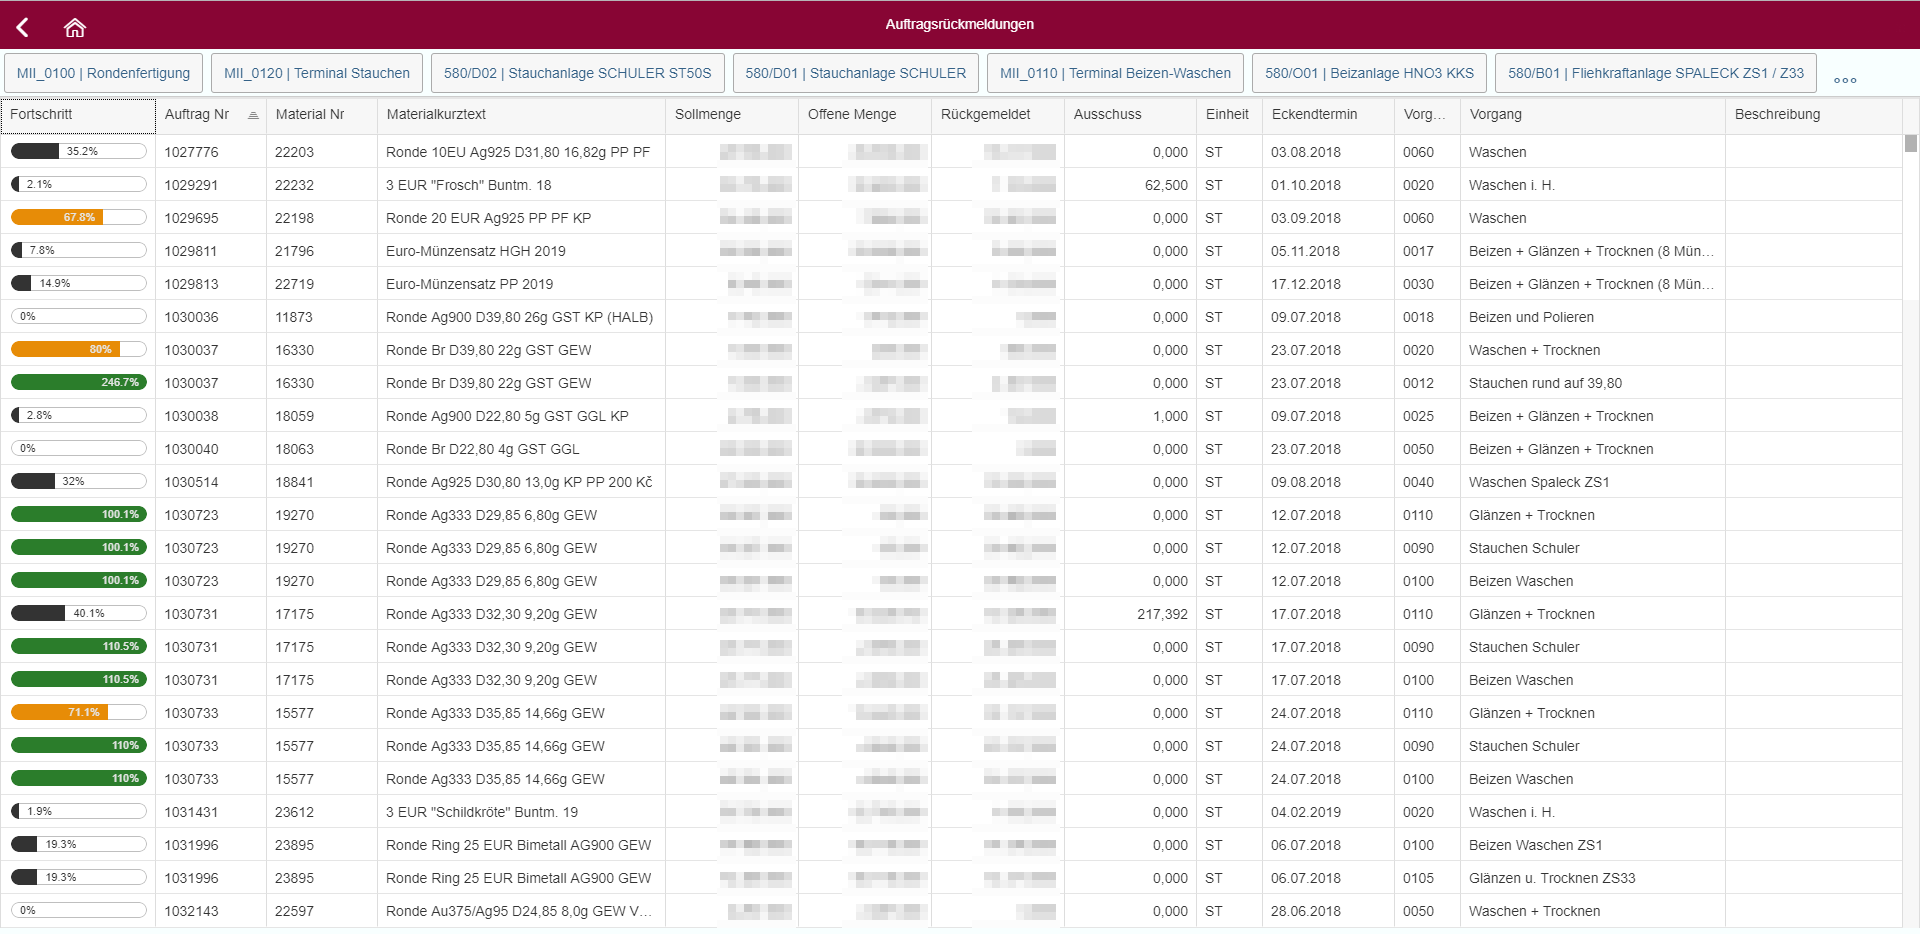Sort by the Sollmenge column

click(708, 115)
